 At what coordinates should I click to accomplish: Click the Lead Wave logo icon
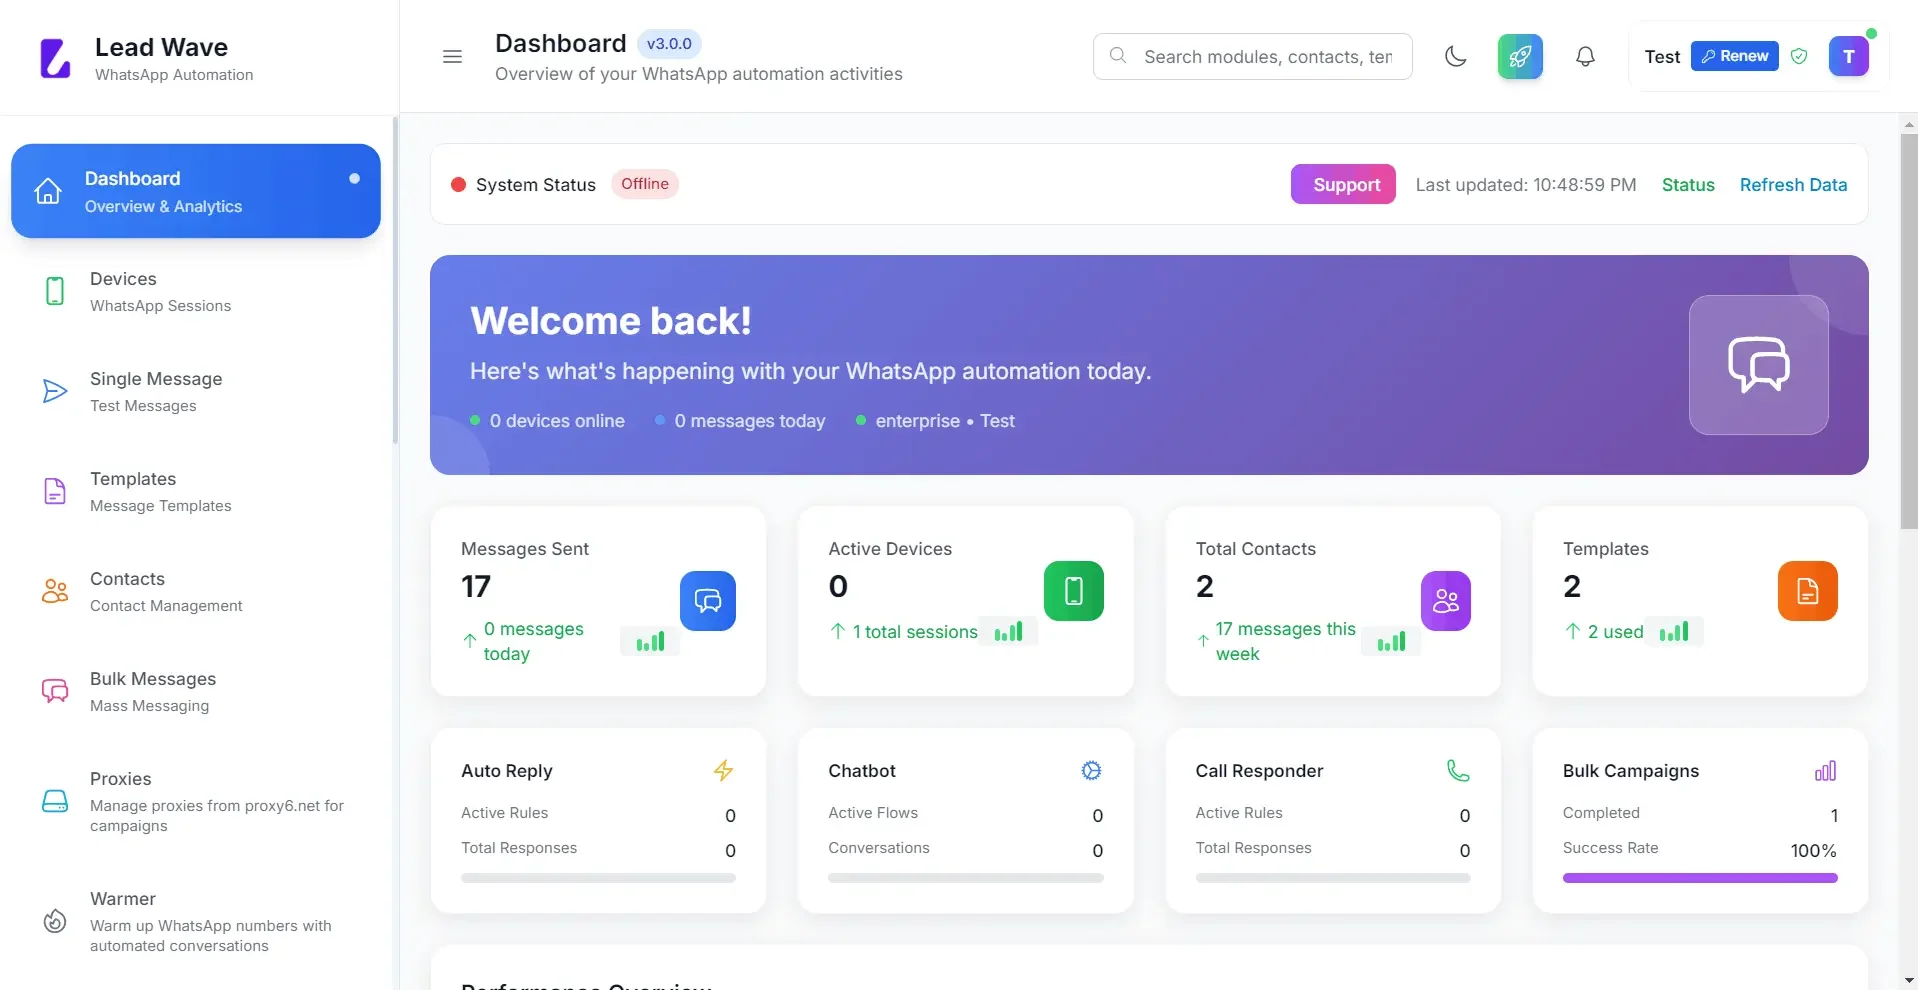55,58
